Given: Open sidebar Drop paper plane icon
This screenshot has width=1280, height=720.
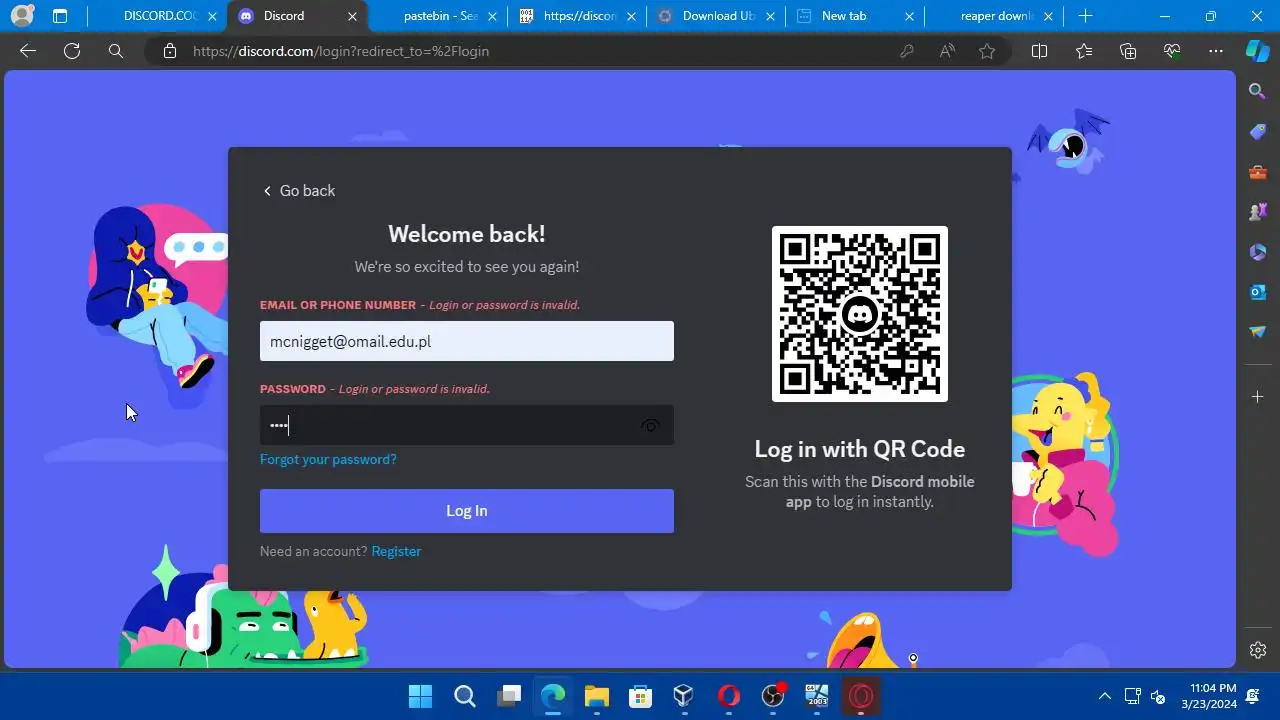Looking at the screenshot, I should (x=1258, y=332).
